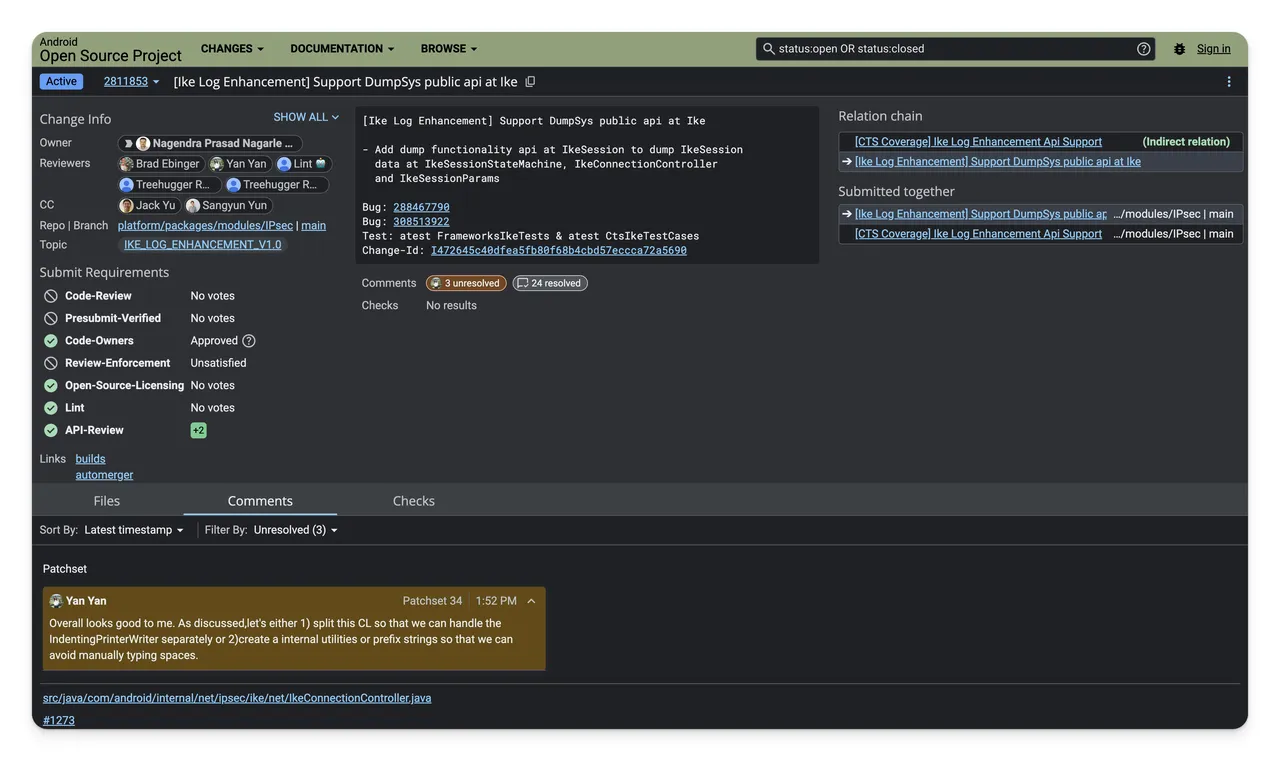Click the search query input field
The width and height of the screenshot is (1280, 761).
click(955, 49)
